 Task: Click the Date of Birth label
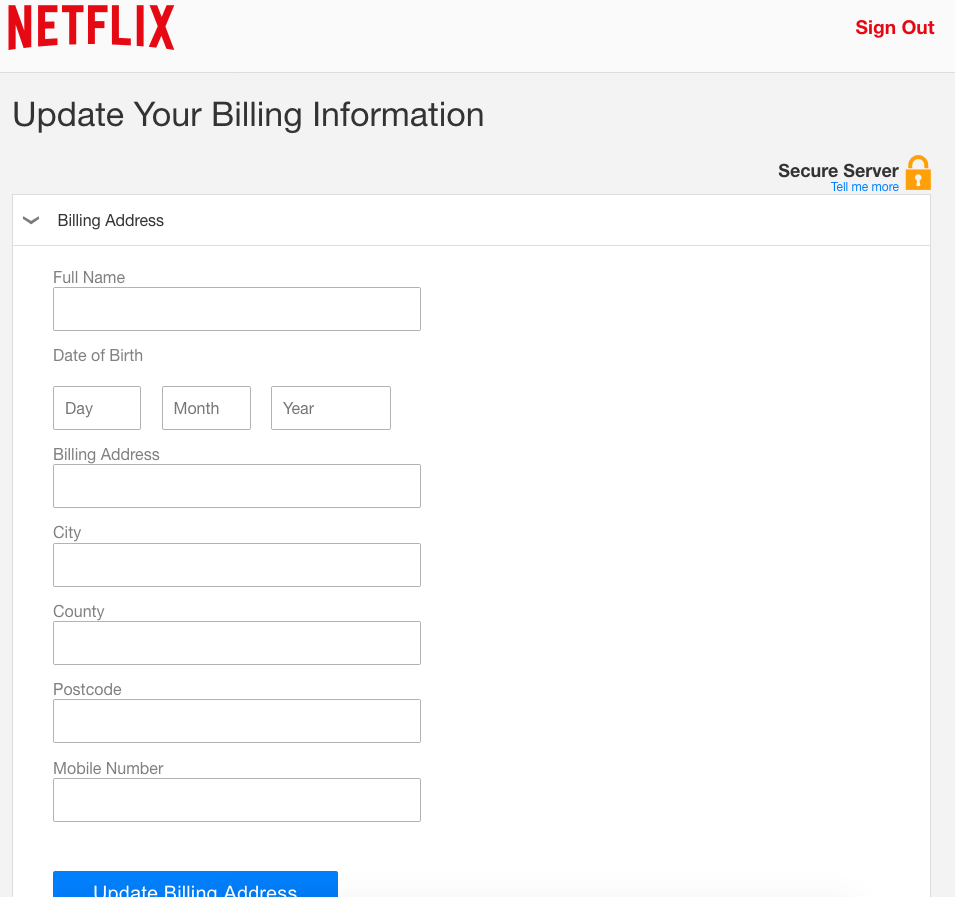98,356
